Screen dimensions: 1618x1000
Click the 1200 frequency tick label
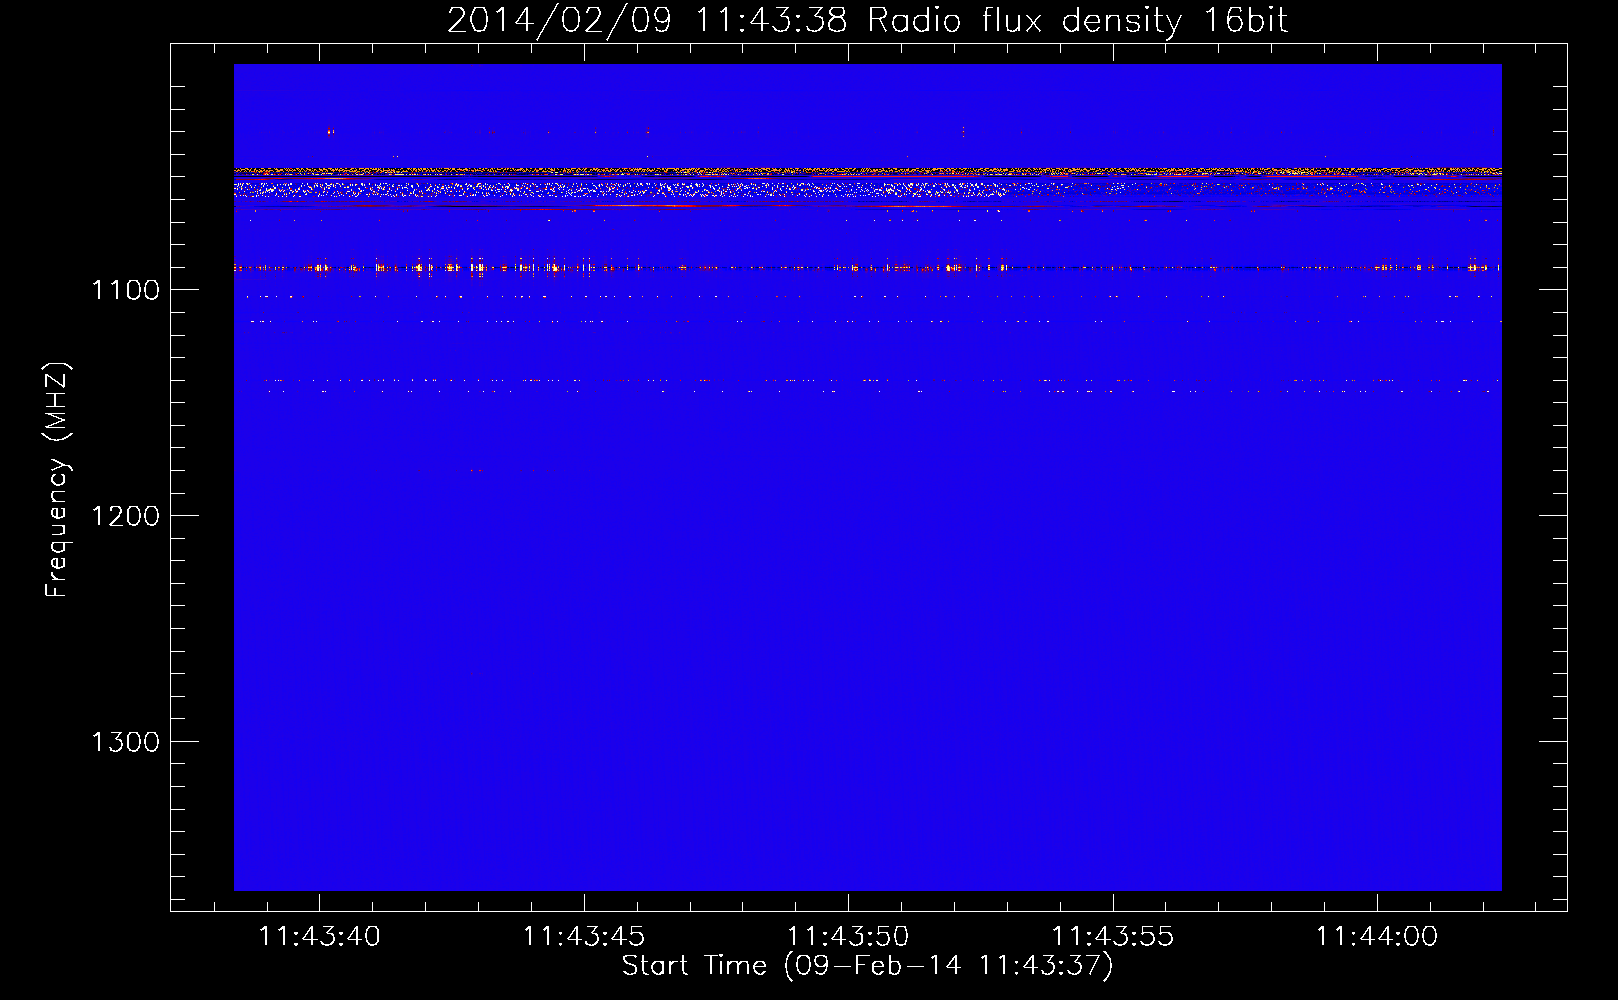pos(125,516)
